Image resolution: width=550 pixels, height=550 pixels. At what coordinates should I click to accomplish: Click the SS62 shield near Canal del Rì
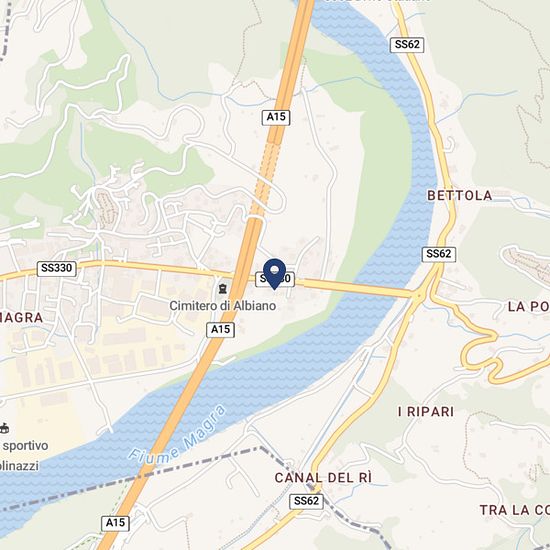tap(306, 501)
